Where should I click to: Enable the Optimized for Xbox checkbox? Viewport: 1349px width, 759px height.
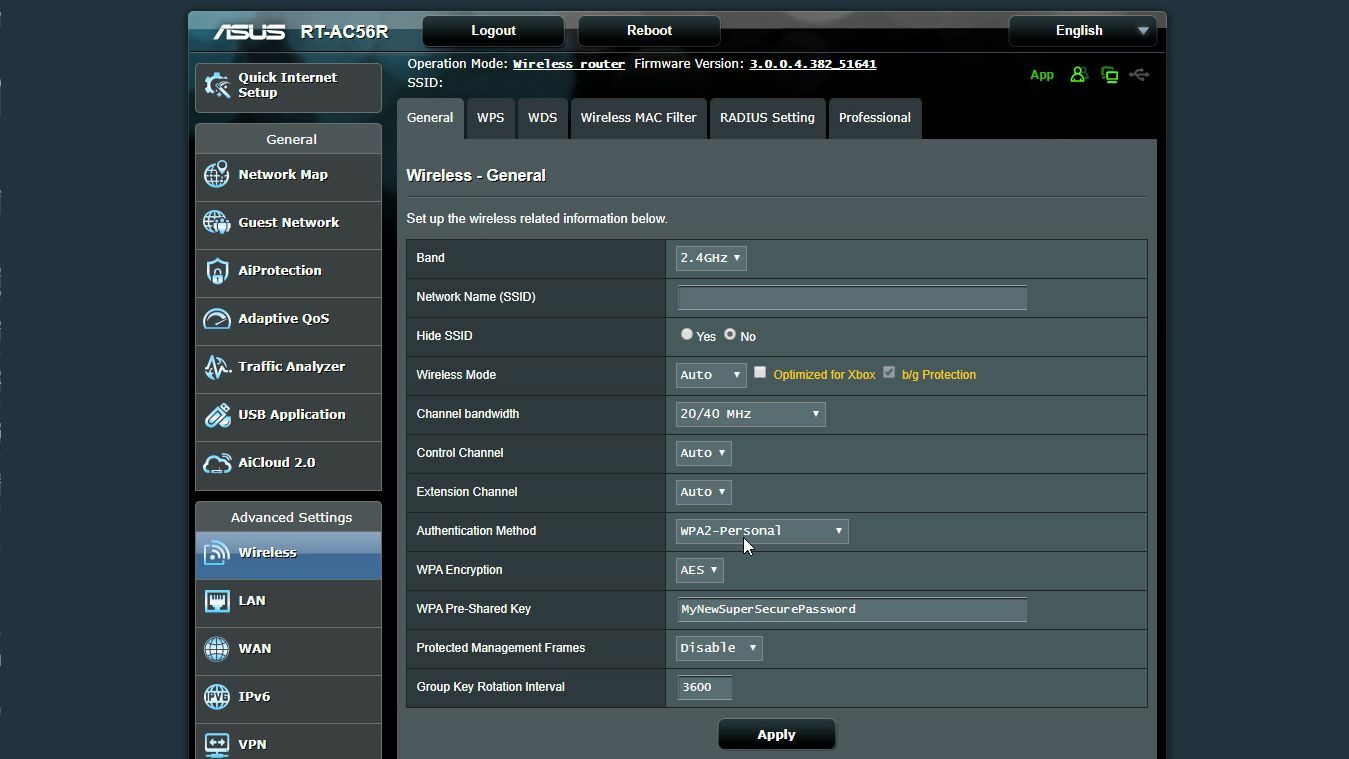point(760,373)
